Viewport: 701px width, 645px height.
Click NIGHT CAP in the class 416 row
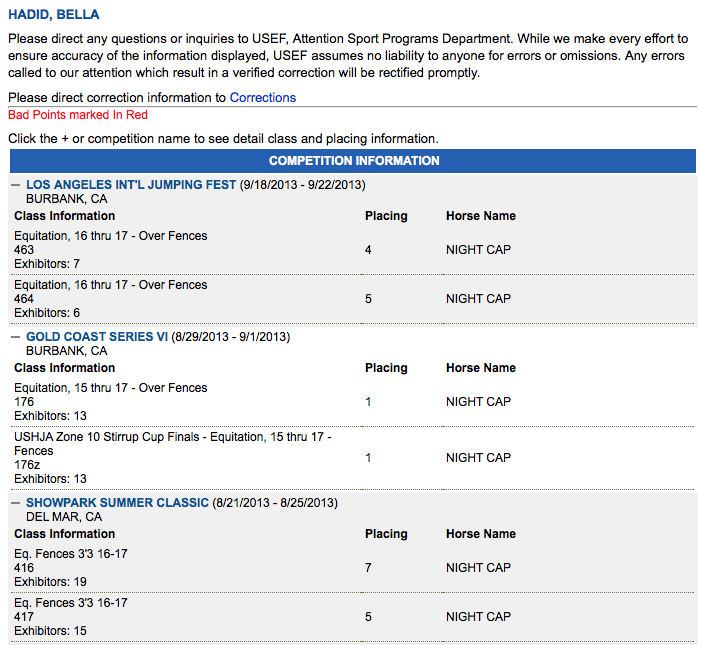click(478, 568)
